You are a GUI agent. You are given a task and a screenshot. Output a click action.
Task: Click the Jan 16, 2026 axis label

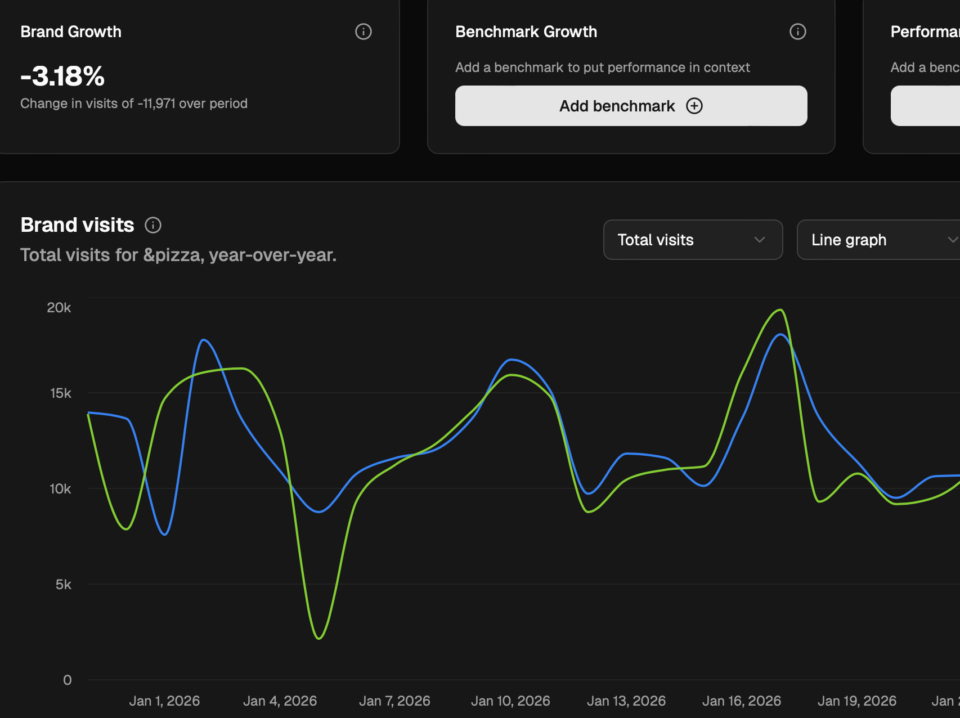(x=741, y=701)
